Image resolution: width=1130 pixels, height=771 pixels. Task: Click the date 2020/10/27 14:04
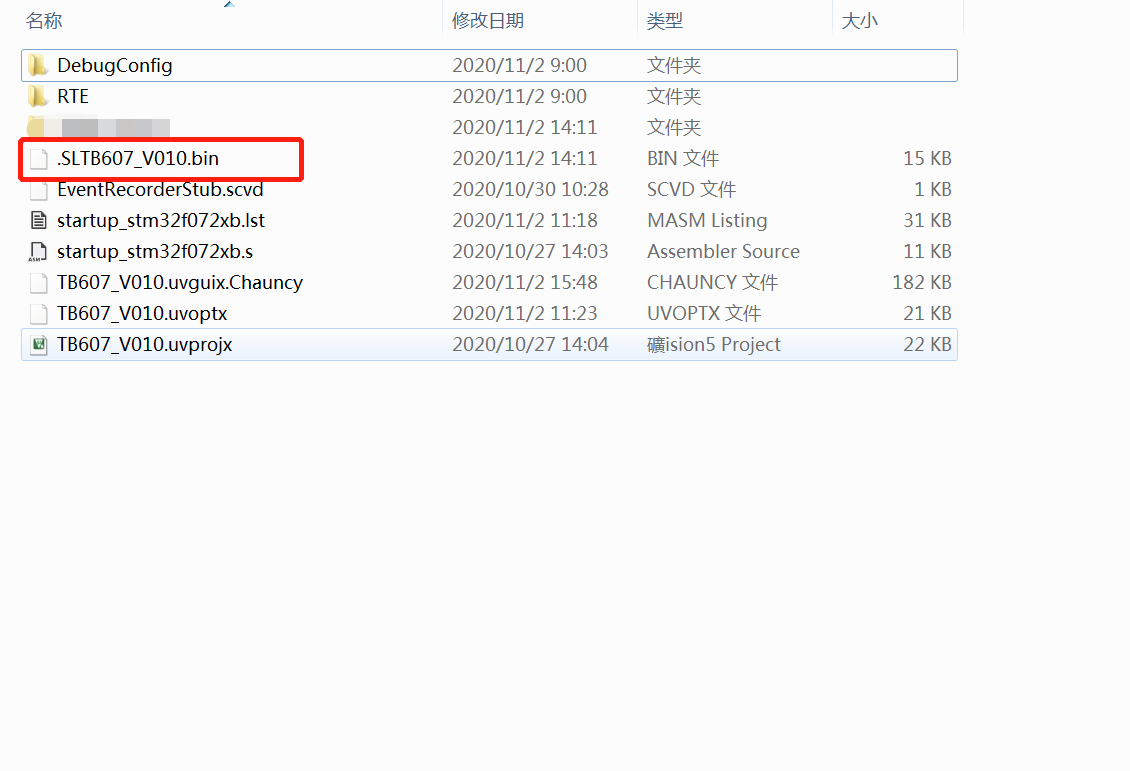click(x=530, y=344)
